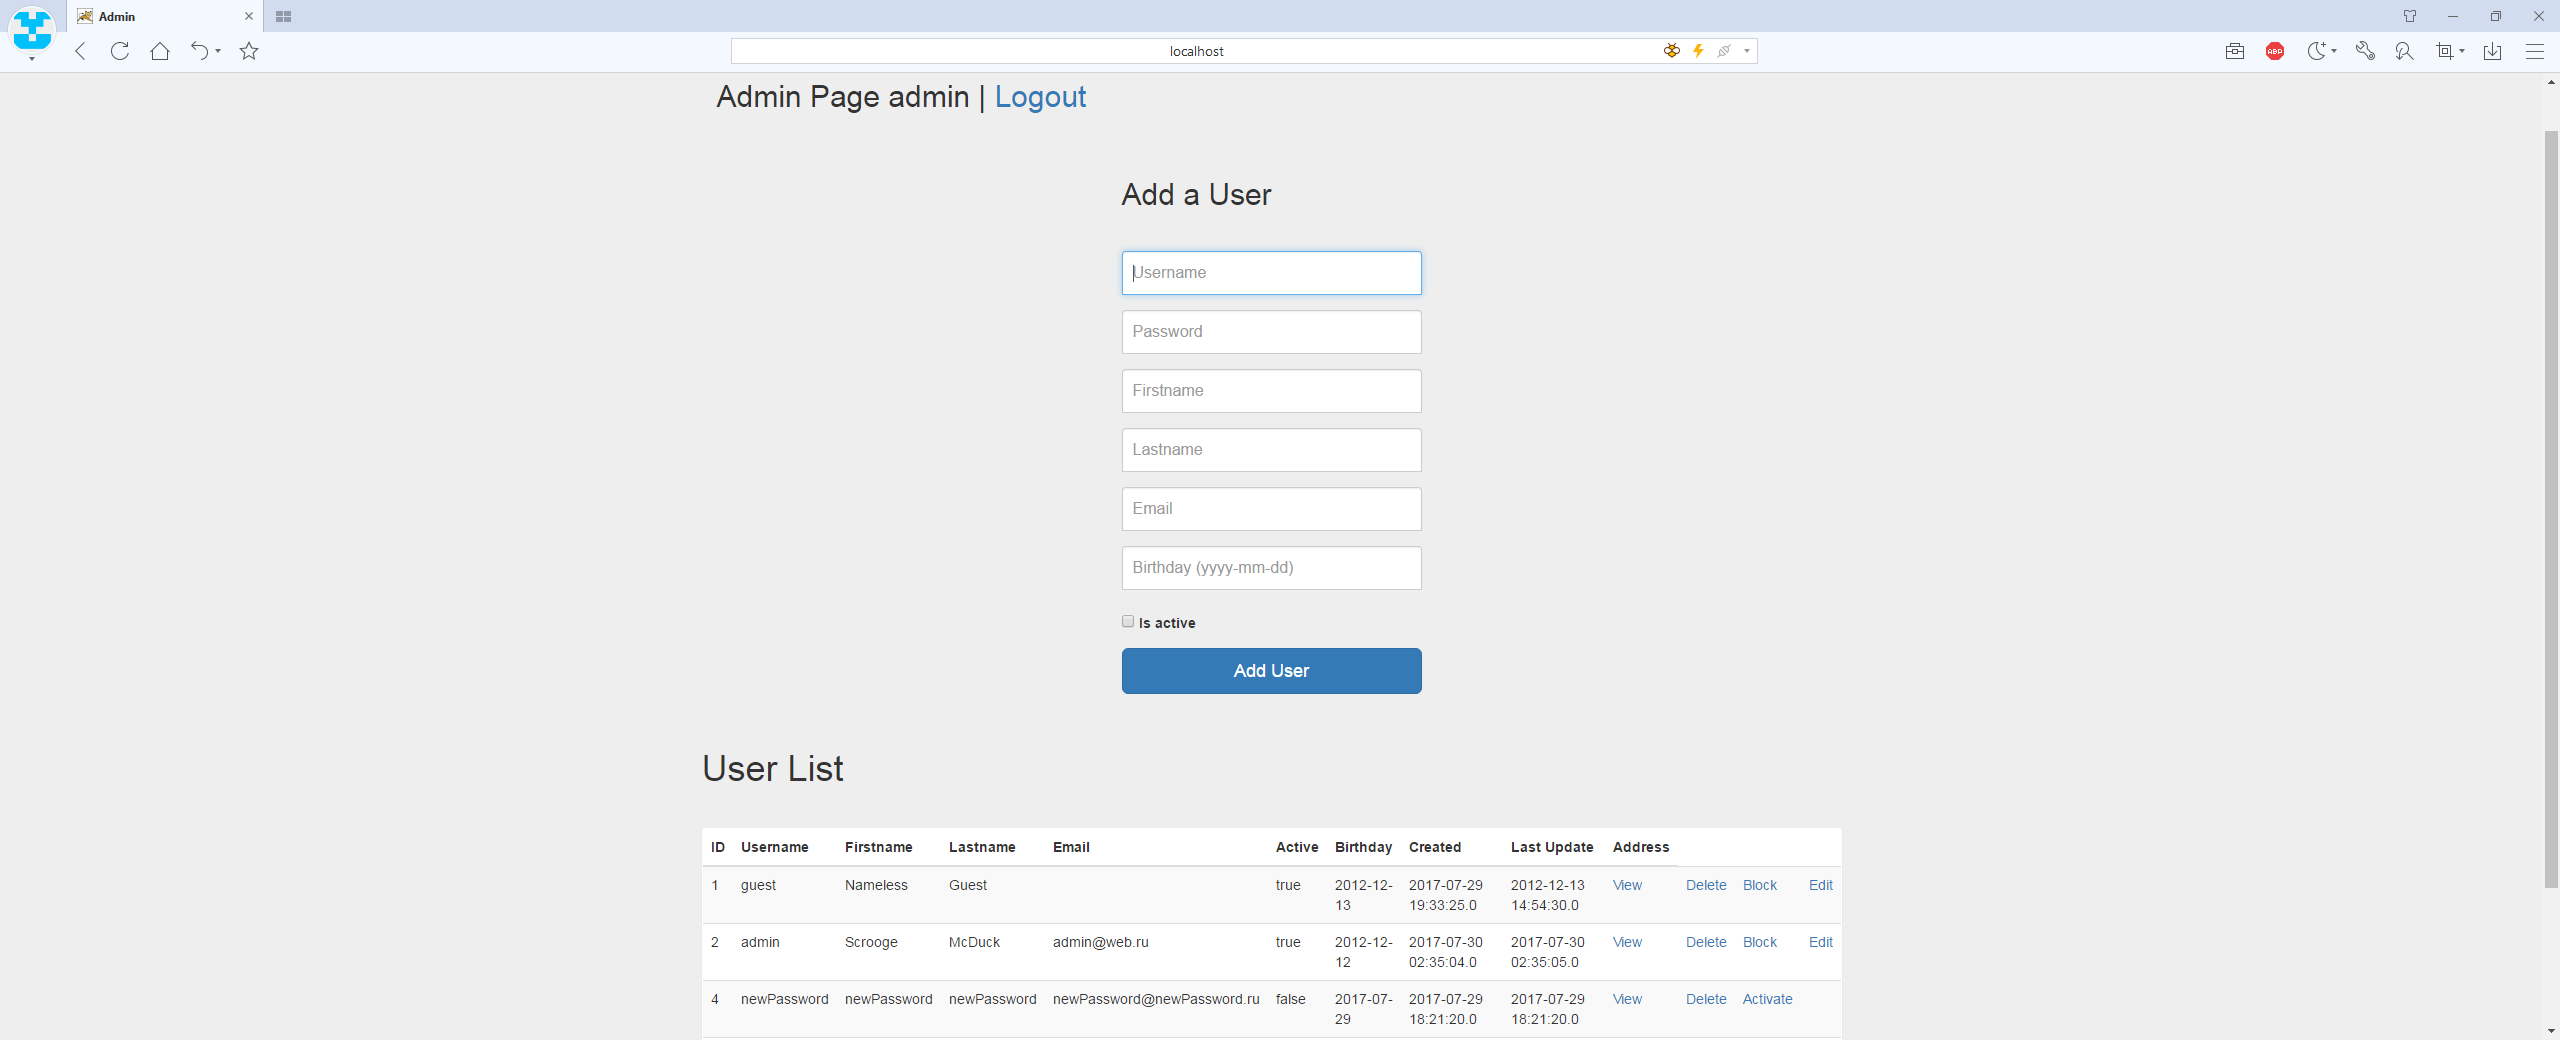The width and height of the screenshot is (2560, 1040).
Task: Select the admin@web.ru email cell
Action: click(1100, 942)
